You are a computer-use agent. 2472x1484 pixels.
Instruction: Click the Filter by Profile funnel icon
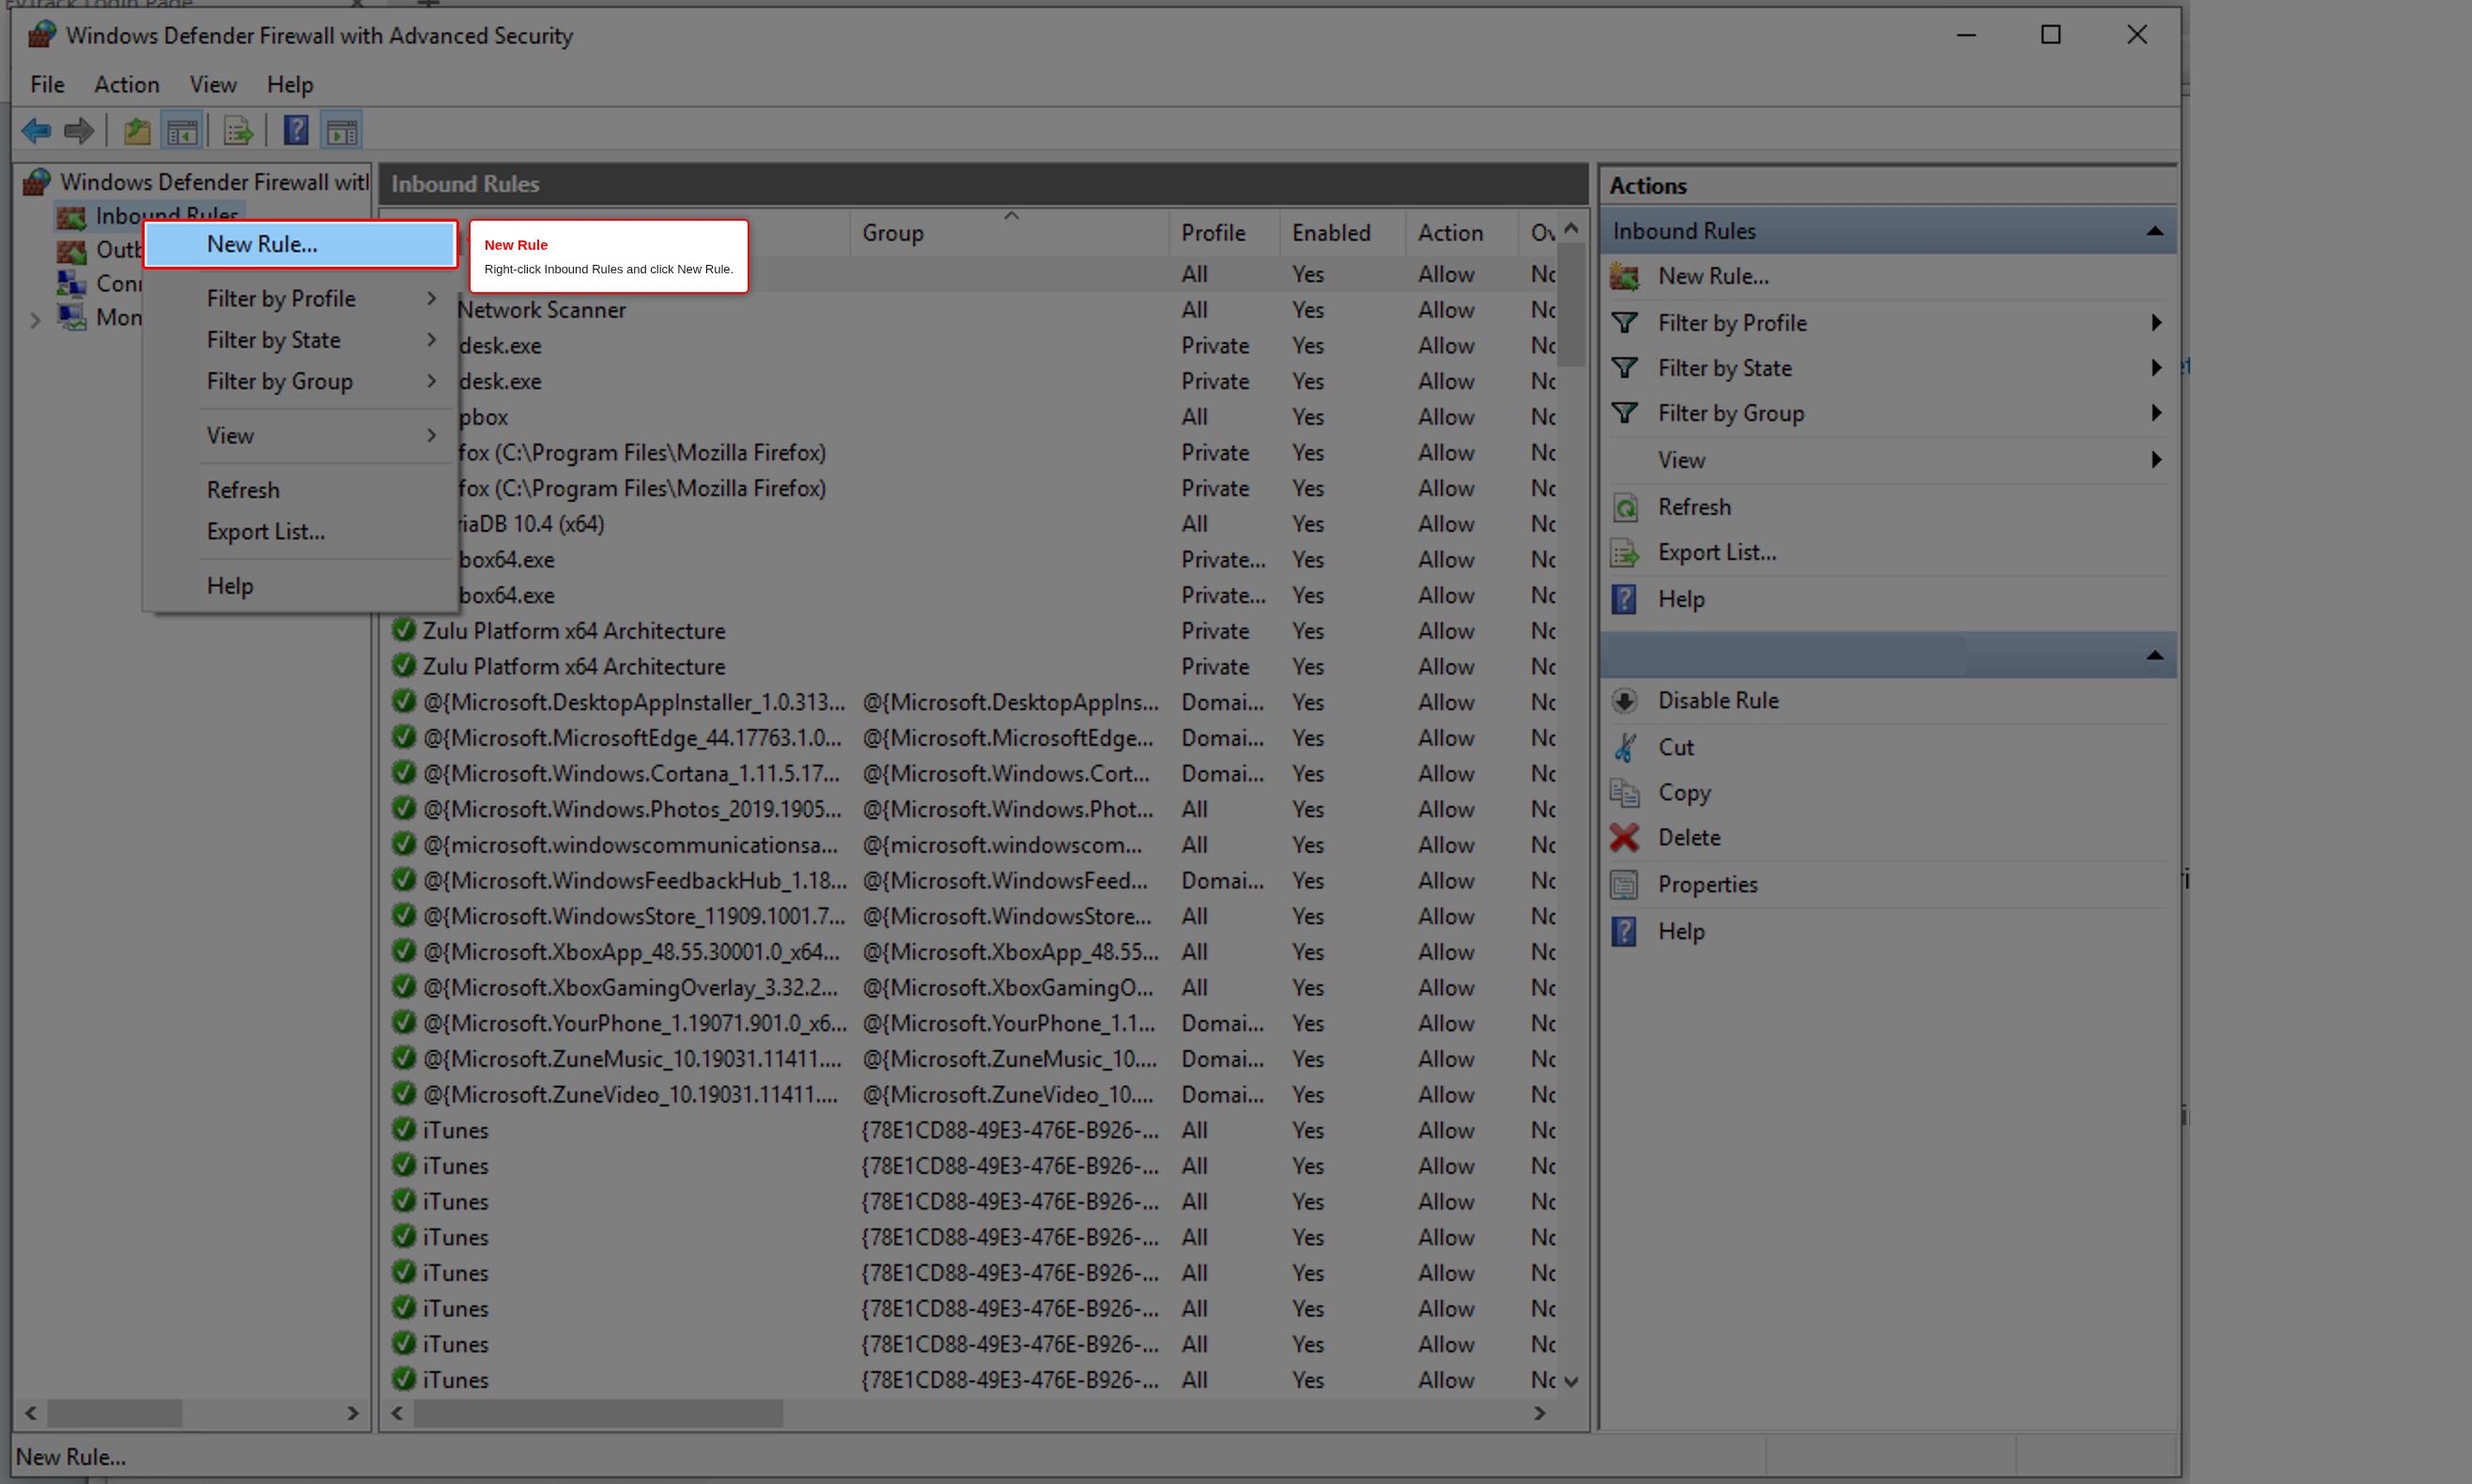[1625, 323]
